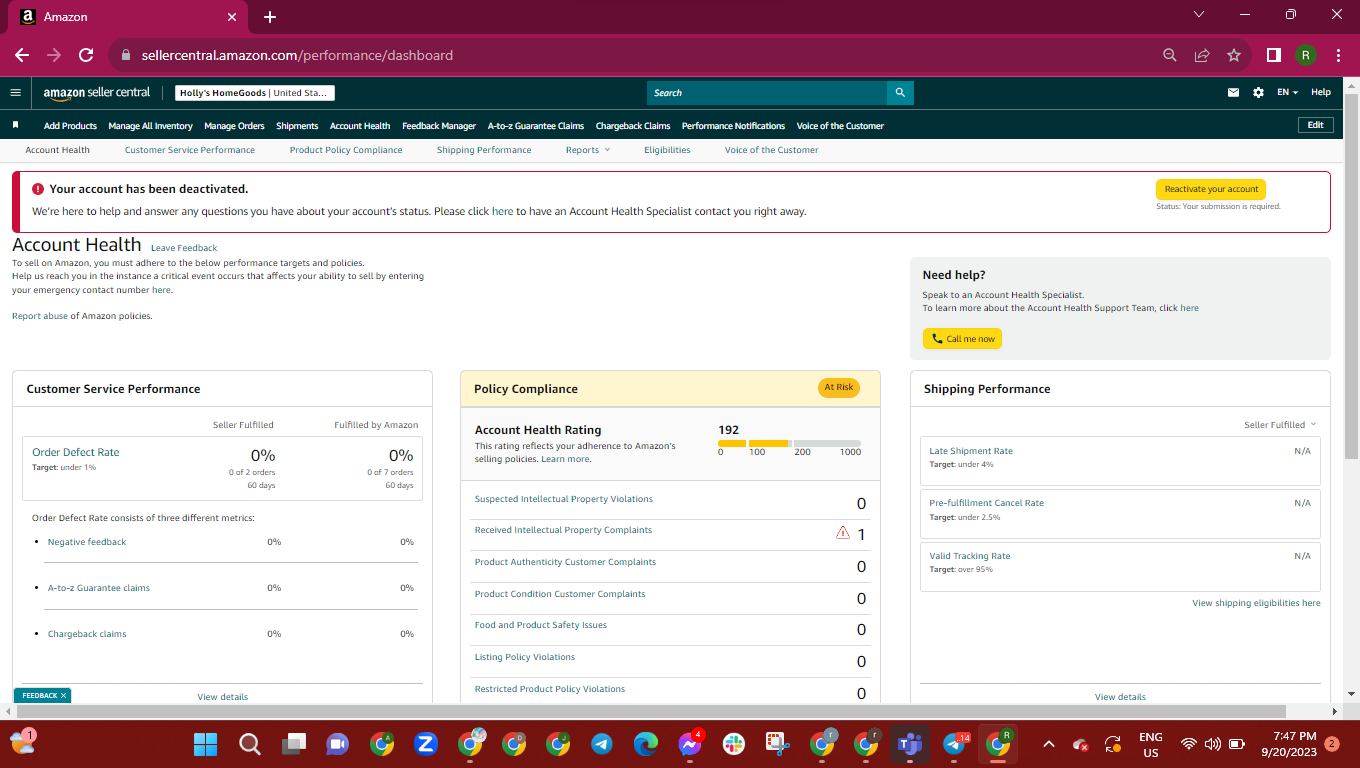Viewport: 1360px width, 768px height.
Task: Open the Snipping Tool from the taskbar
Action: [x=778, y=744]
